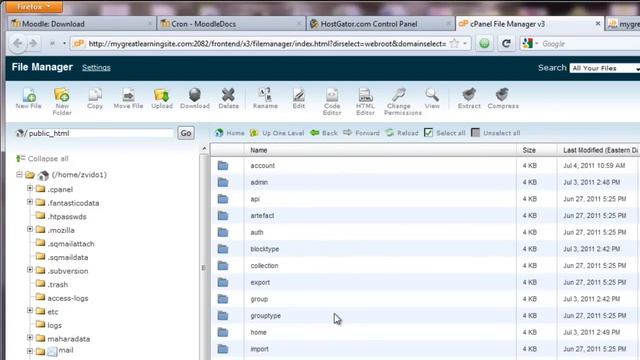The height and width of the screenshot is (360, 640).
Task: Click the Back navigation arrow
Action: [324, 133]
